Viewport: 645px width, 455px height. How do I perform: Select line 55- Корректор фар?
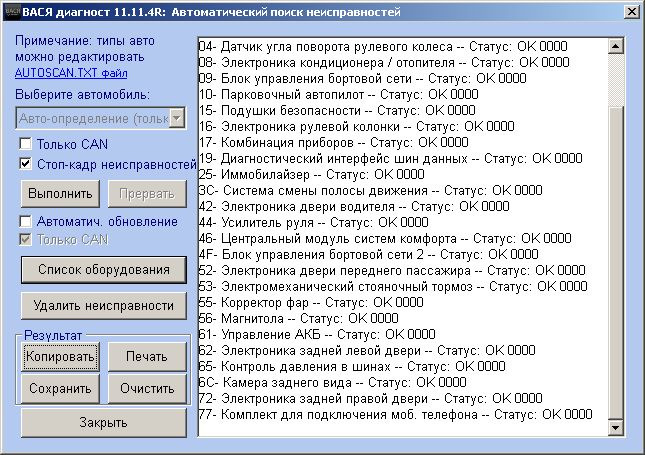point(311,303)
